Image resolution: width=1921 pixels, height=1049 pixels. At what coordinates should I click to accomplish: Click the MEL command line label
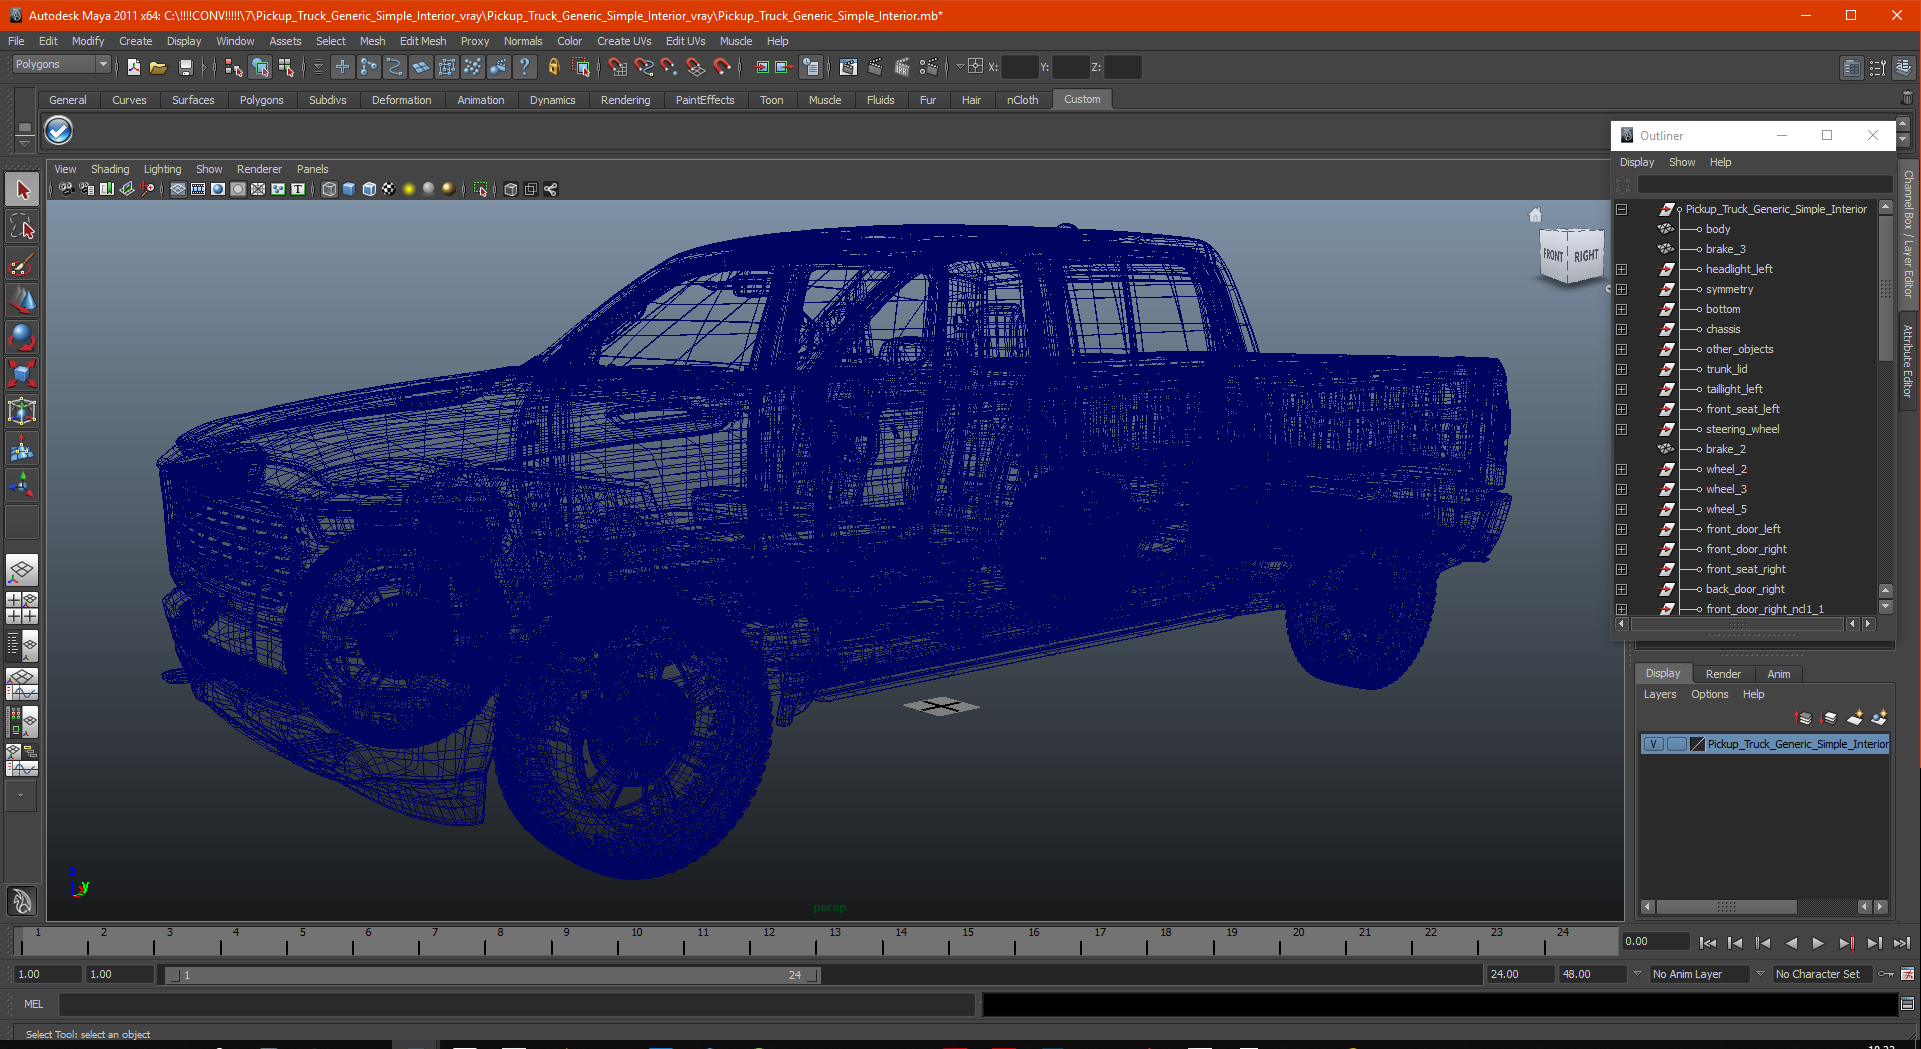pyautogui.click(x=34, y=1004)
